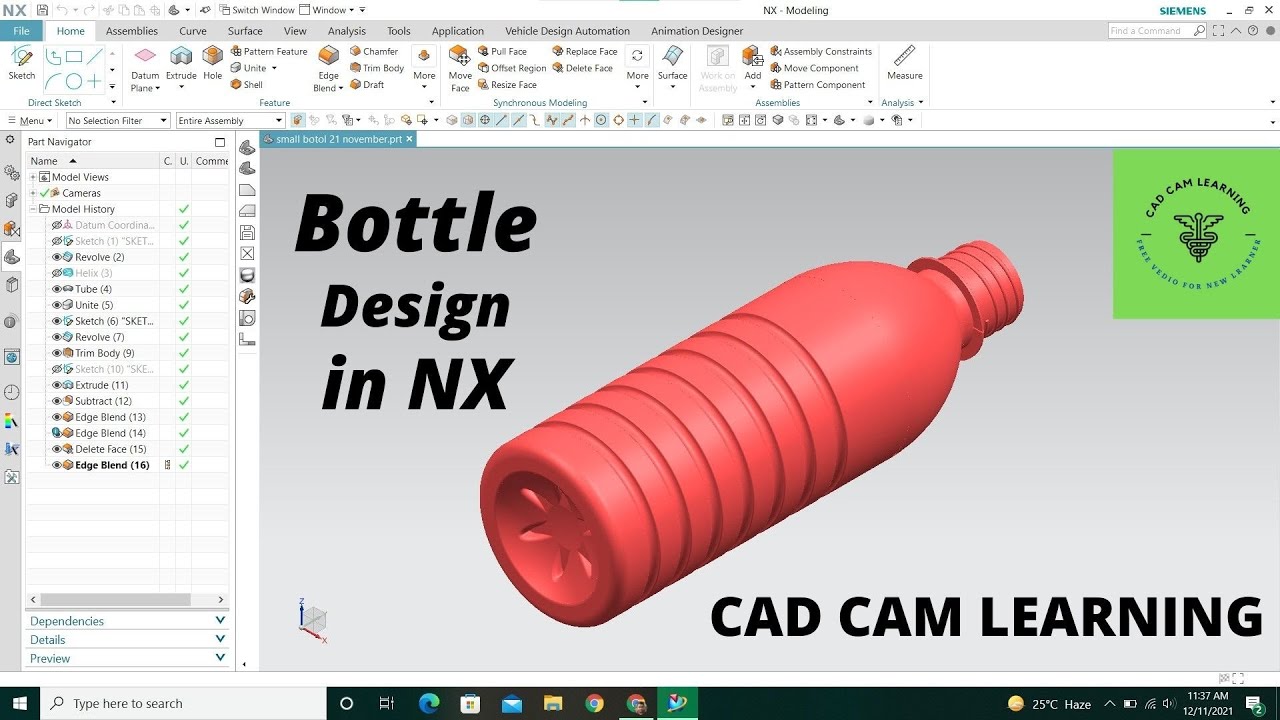Viewport: 1280px width, 720px height.
Task: Hide the Revolve (7) feature
Action: [x=57, y=337]
